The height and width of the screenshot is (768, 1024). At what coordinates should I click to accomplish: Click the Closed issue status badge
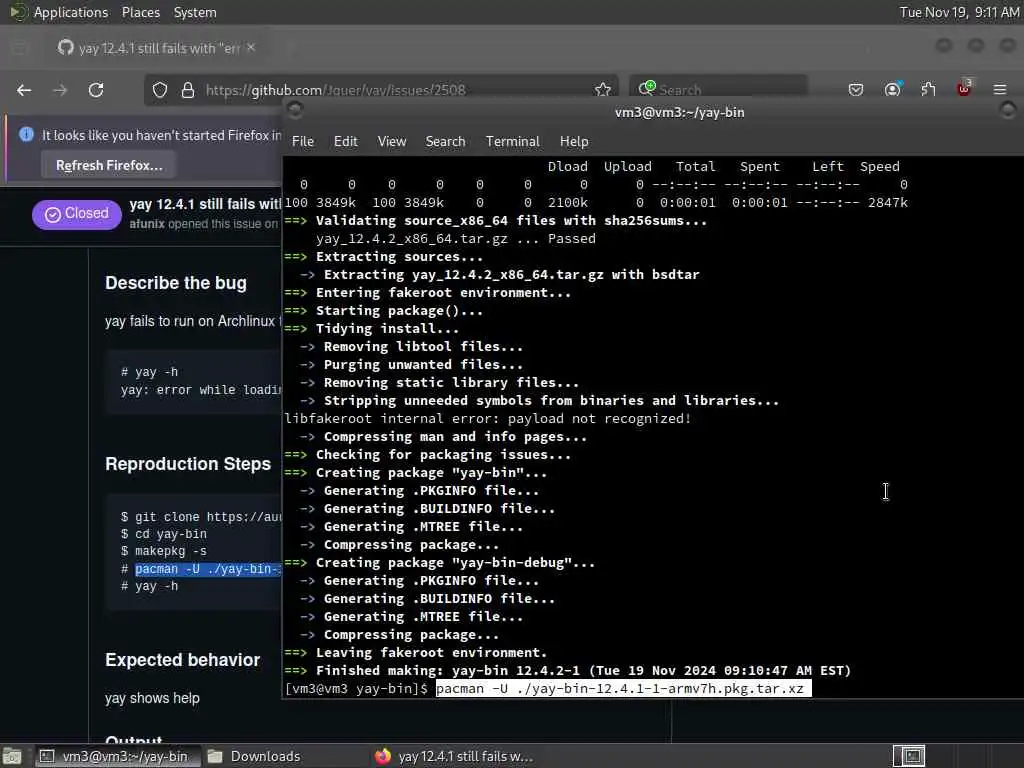click(76, 214)
